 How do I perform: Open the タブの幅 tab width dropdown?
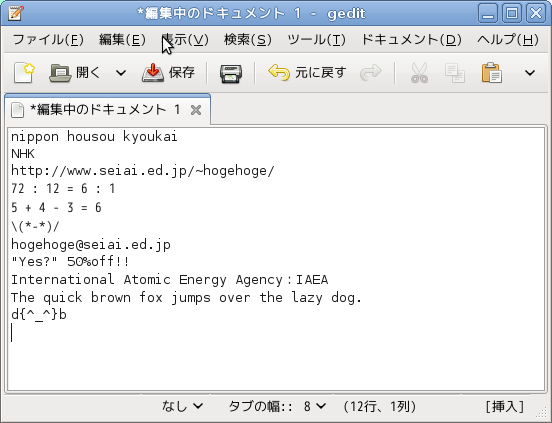(277, 406)
